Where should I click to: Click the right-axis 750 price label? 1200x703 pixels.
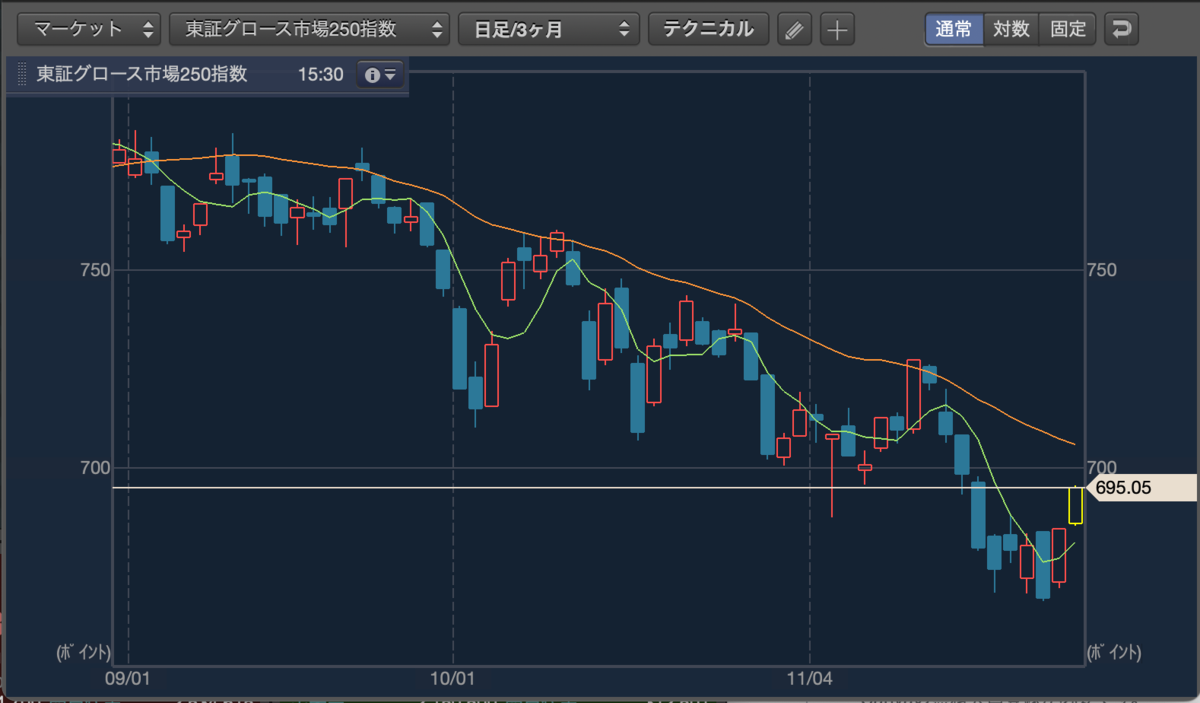click(1102, 270)
